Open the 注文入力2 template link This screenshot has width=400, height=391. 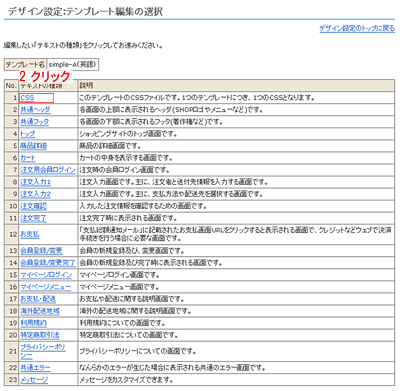(x=36, y=194)
